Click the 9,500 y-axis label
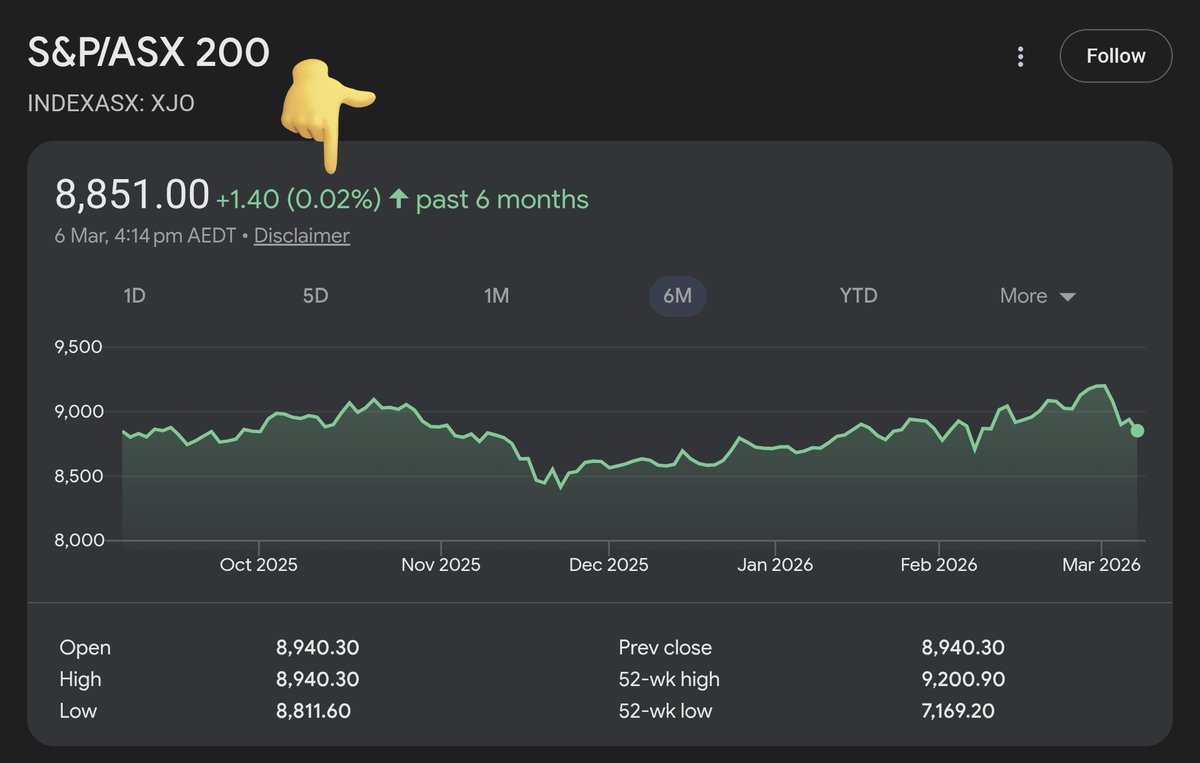The image size is (1200, 763). [x=76, y=348]
